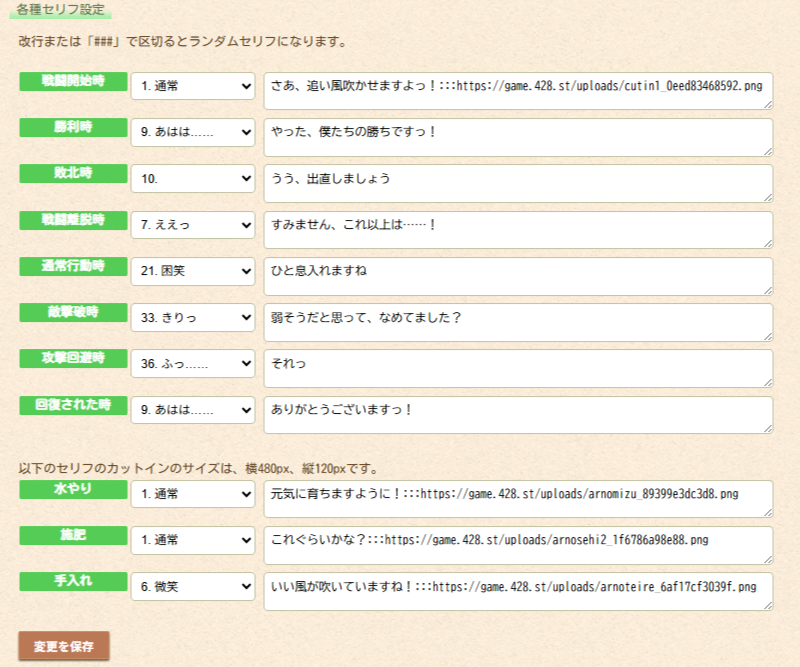Click the text box containing やった、僕たちの勝ちですっ！
Viewport: 800px width, 667px height.
point(517,137)
